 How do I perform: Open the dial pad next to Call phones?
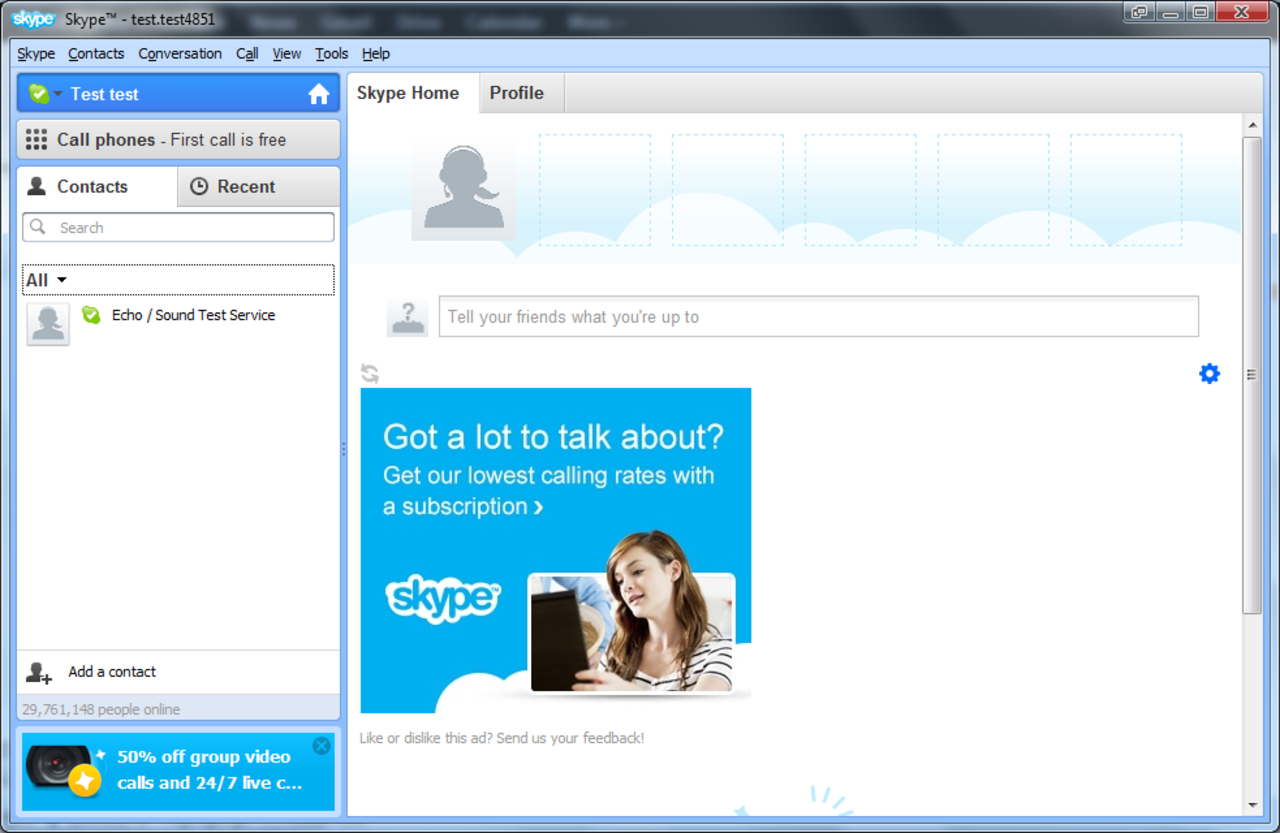point(36,139)
